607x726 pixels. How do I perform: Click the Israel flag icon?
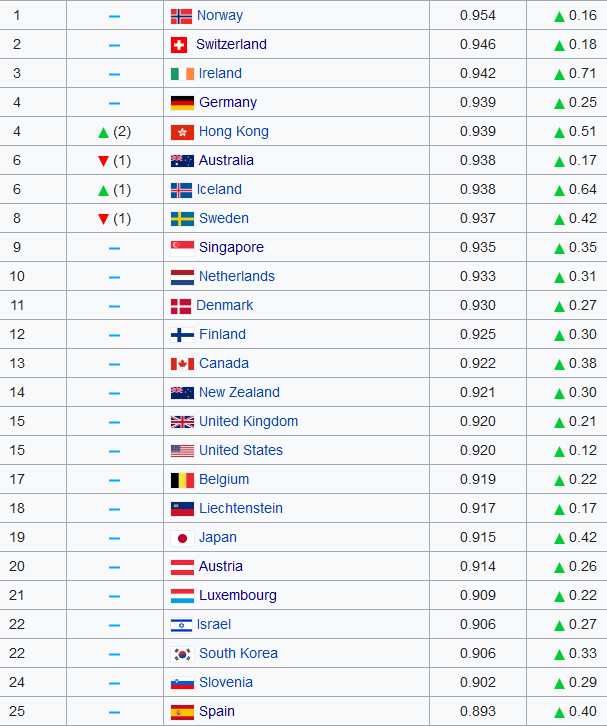[x=182, y=625]
